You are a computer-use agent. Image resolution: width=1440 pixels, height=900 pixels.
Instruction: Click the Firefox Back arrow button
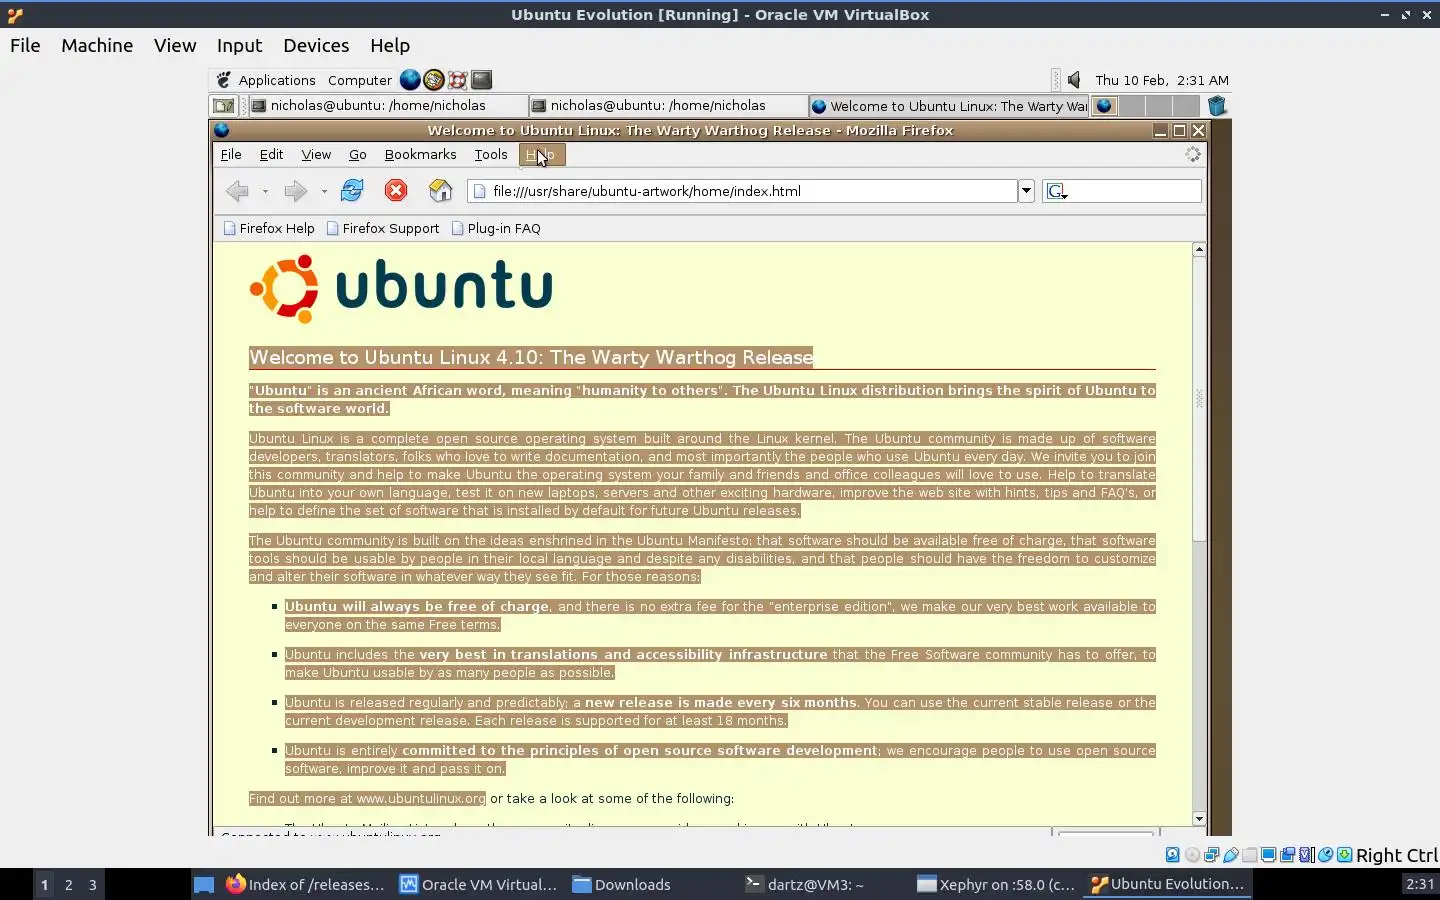coord(237,191)
